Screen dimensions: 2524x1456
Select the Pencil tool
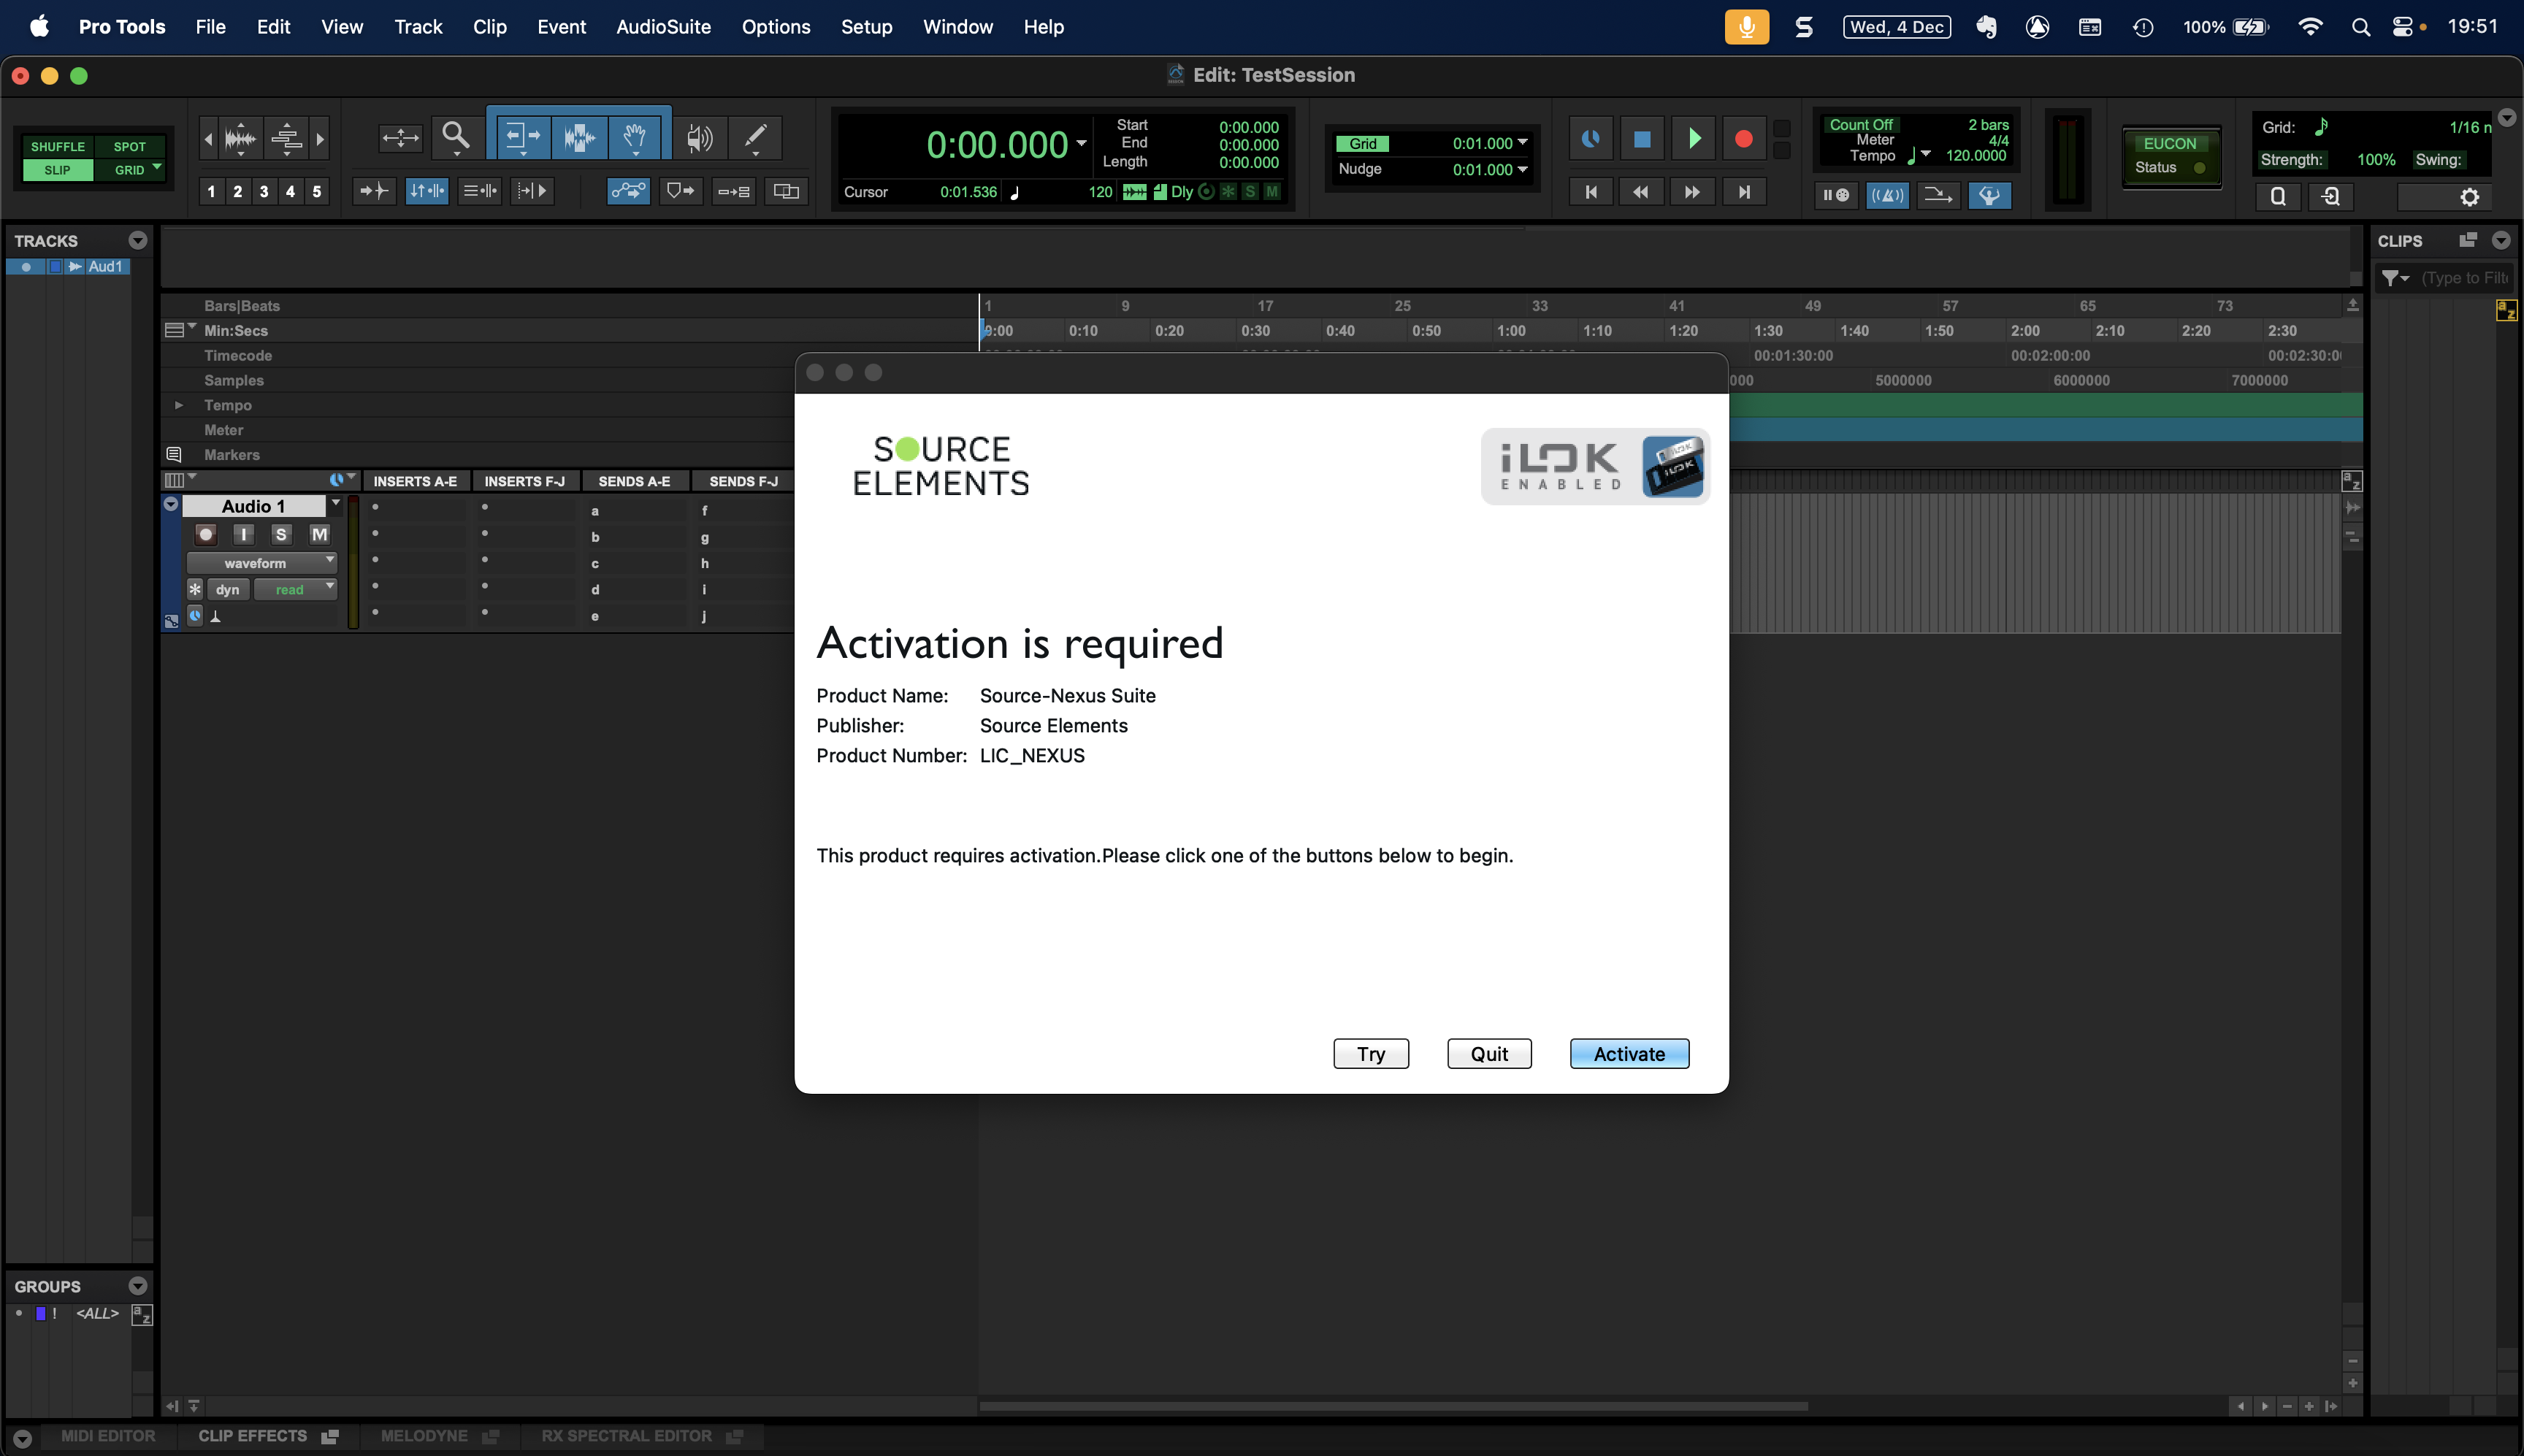click(x=755, y=137)
